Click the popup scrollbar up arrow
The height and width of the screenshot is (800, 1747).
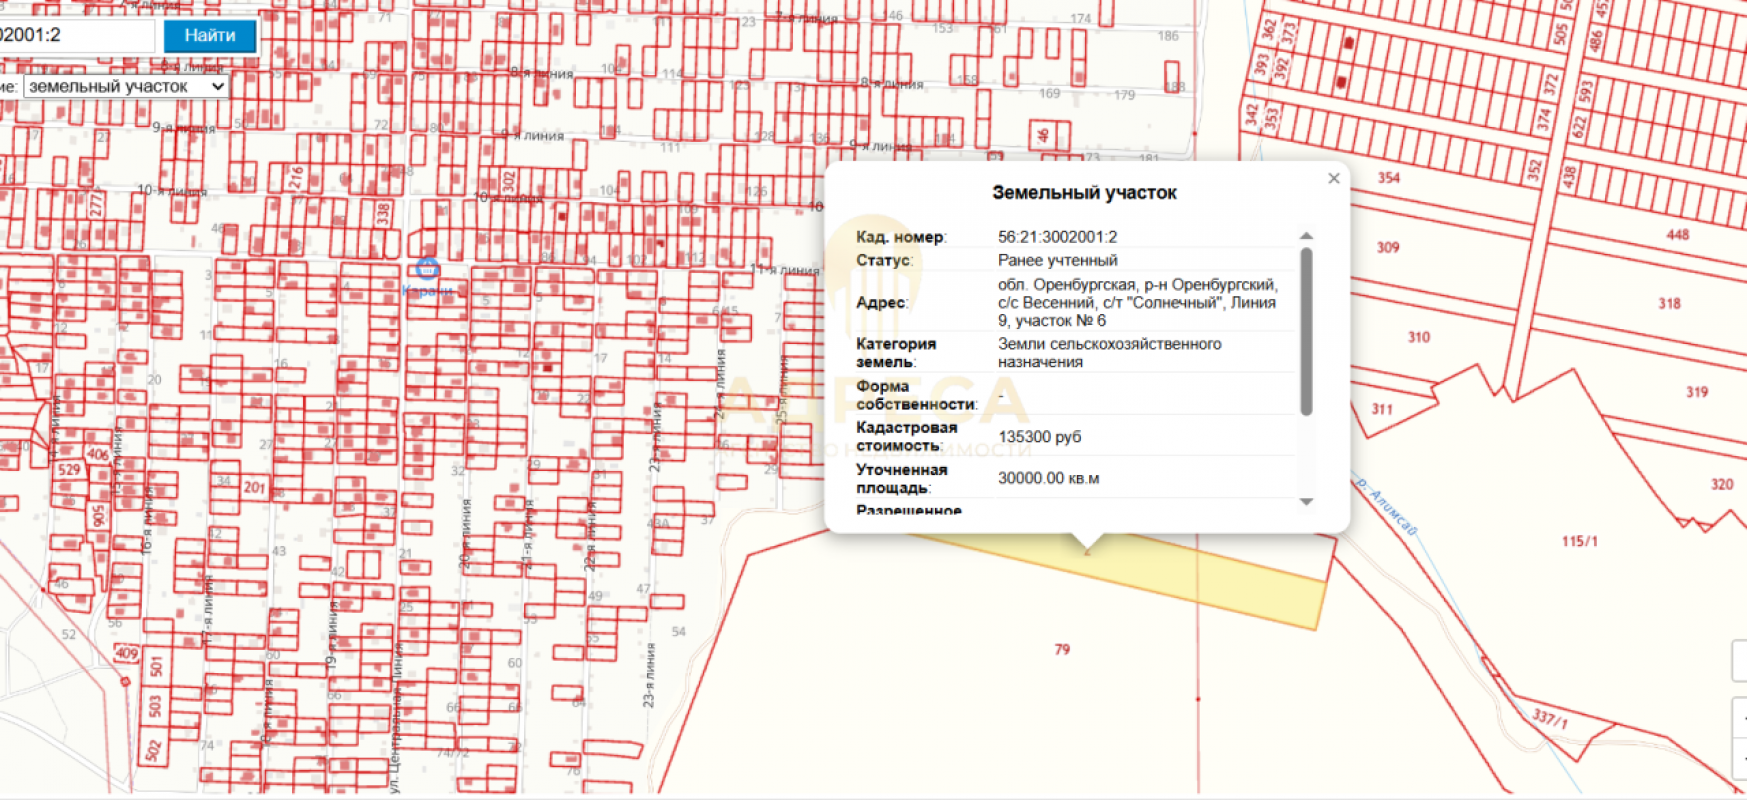point(1306,237)
